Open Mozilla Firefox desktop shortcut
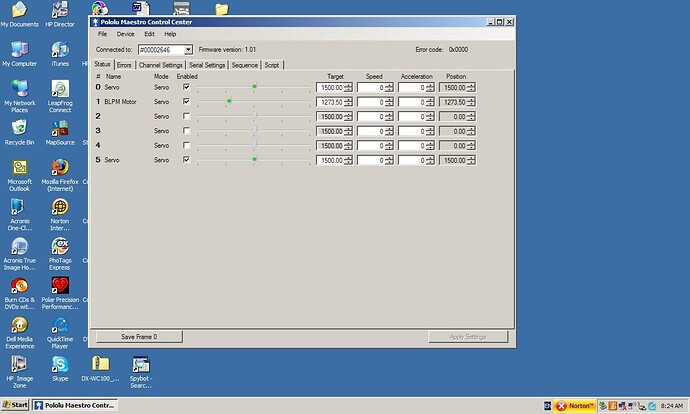This screenshot has width=690, height=414. [60, 168]
